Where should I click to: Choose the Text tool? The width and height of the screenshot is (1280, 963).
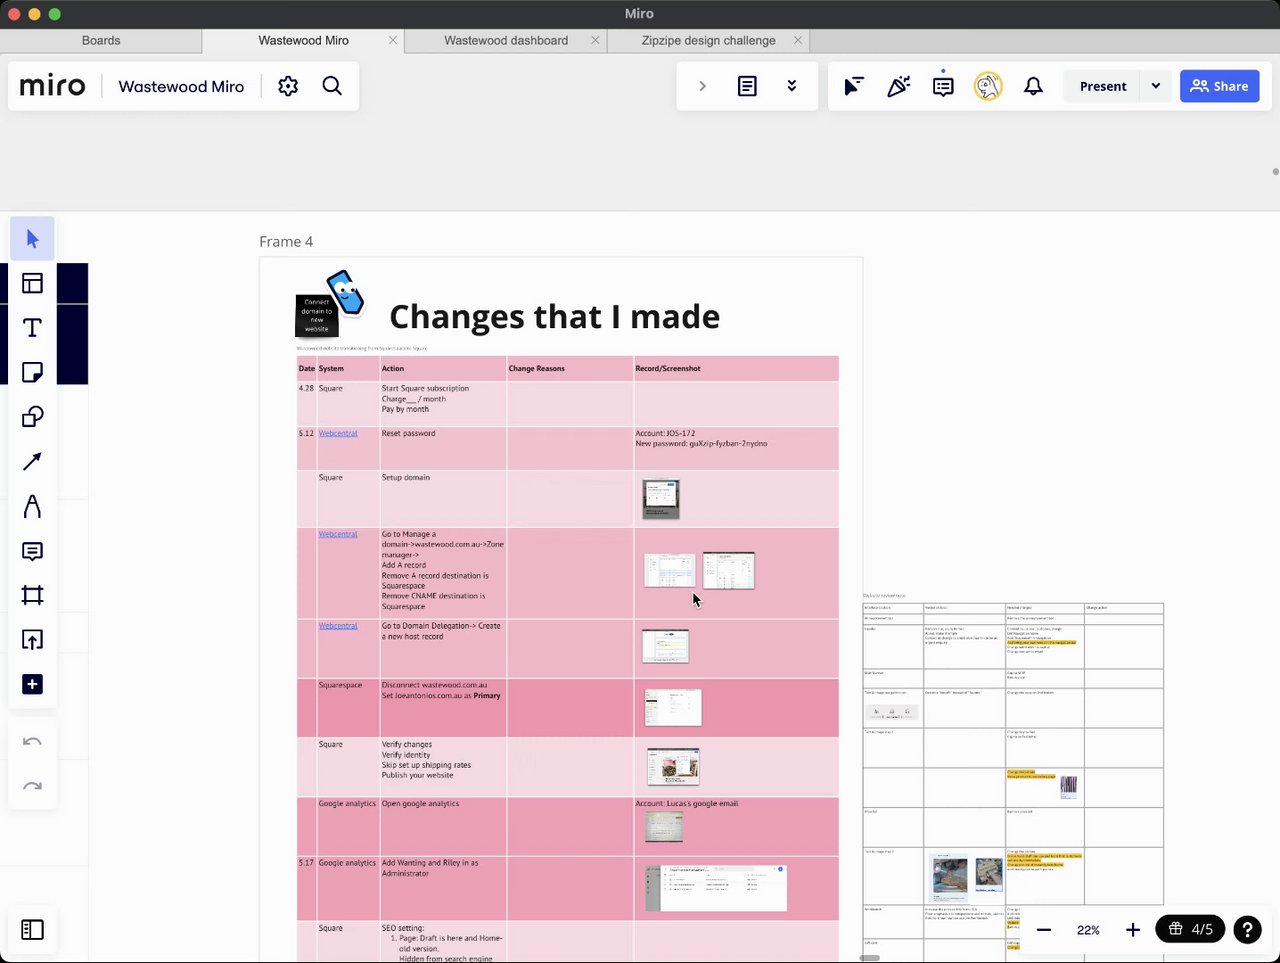coord(32,328)
